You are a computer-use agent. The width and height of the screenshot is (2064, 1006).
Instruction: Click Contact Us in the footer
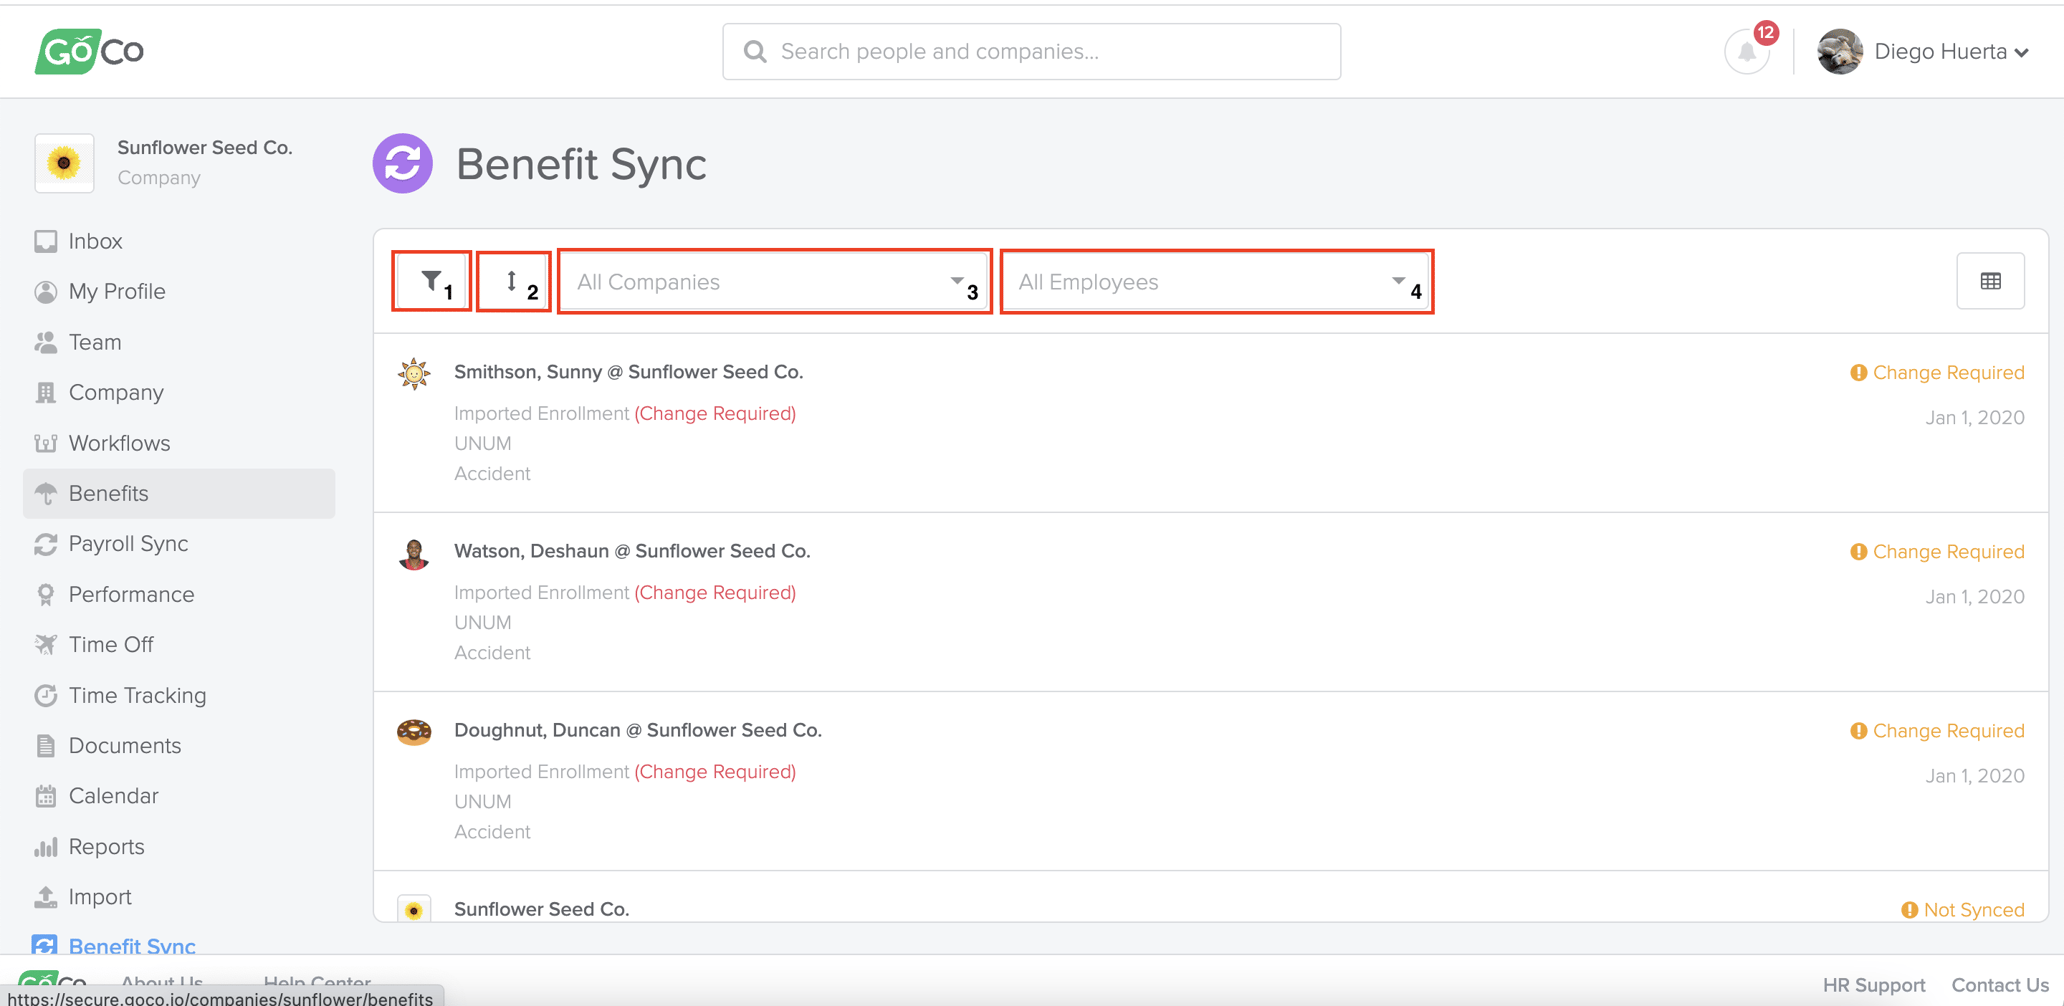[1999, 984]
